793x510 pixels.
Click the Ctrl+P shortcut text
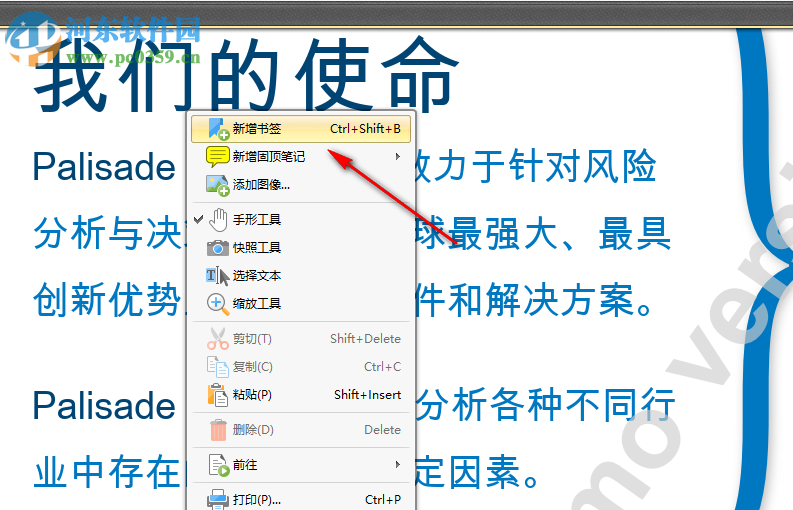click(x=383, y=500)
